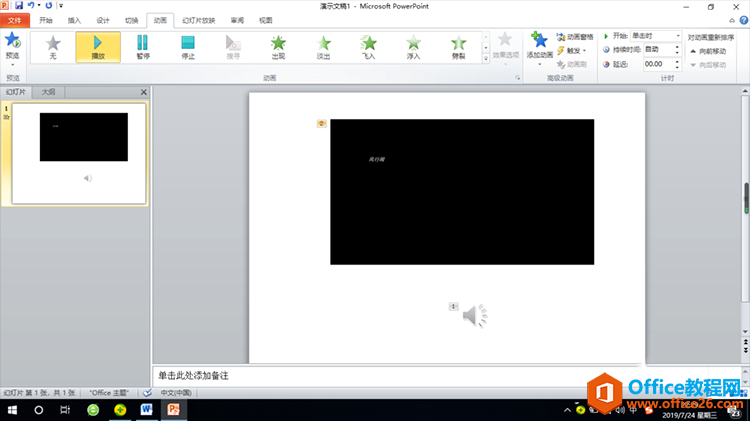Apply the 飞入 (Fly In) animation
The height and width of the screenshot is (421, 750).
(369, 46)
